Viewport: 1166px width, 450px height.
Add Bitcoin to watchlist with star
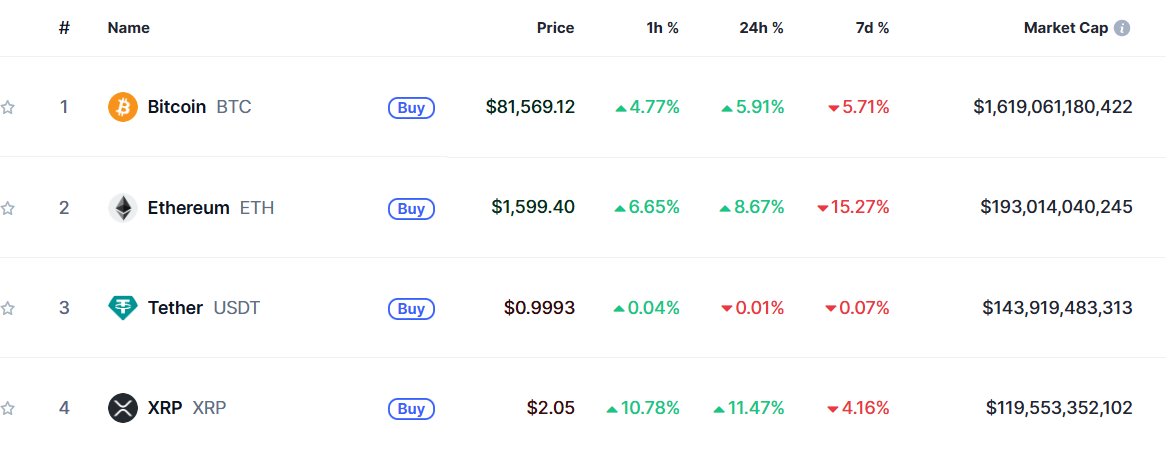[7, 108]
